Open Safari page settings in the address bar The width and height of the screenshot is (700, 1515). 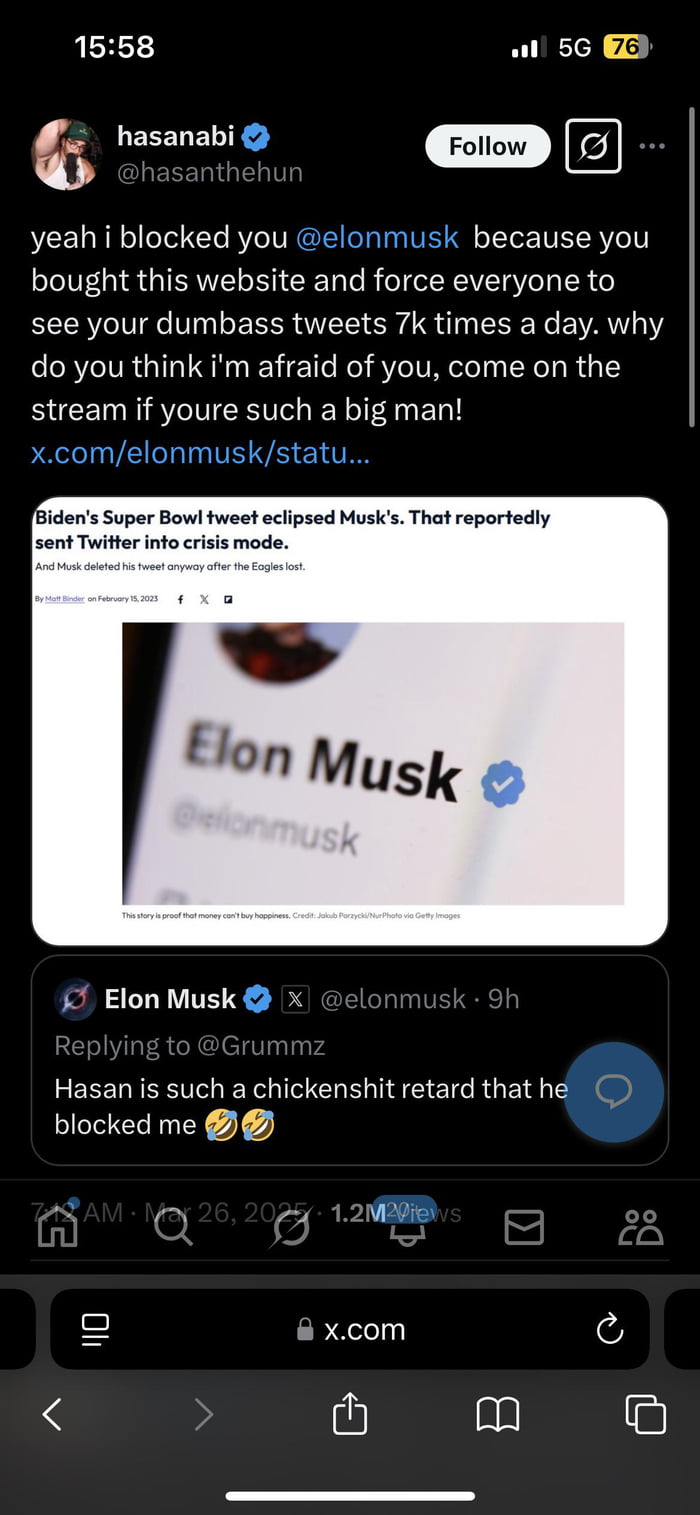point(95,1329)
